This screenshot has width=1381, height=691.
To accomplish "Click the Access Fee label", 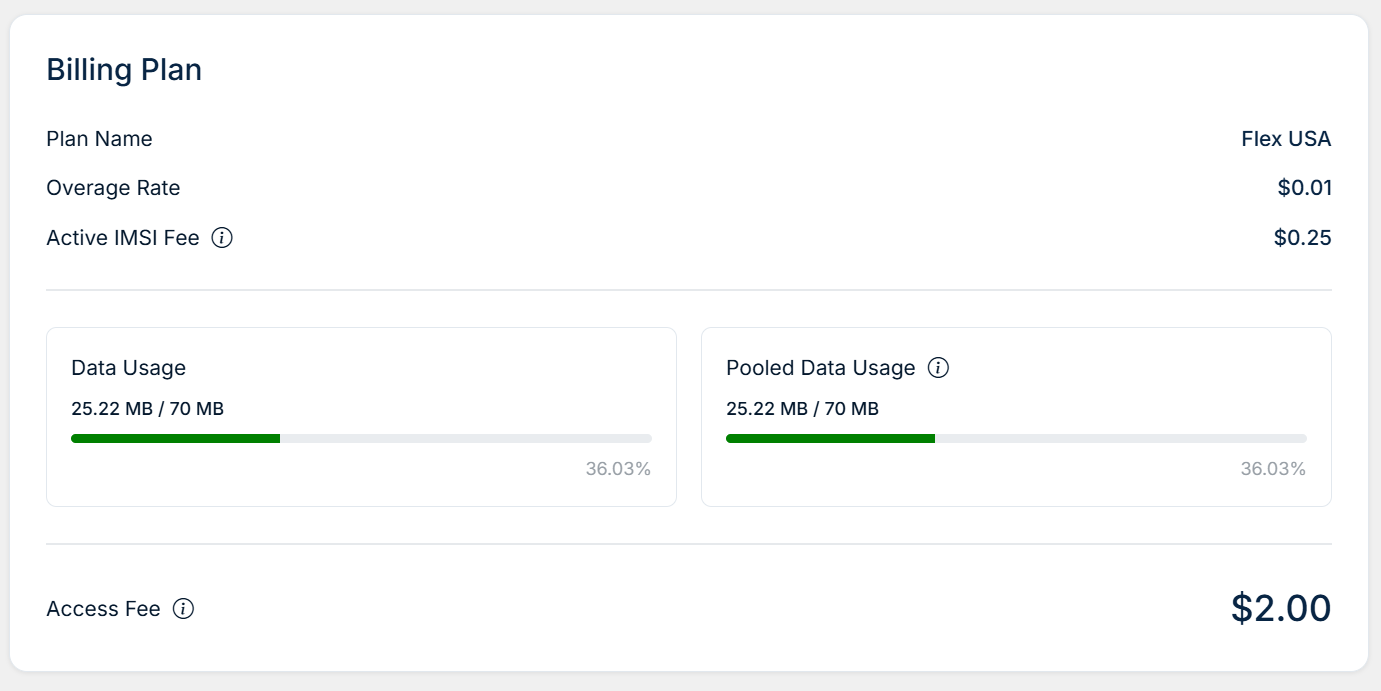I will pos(103,609).
